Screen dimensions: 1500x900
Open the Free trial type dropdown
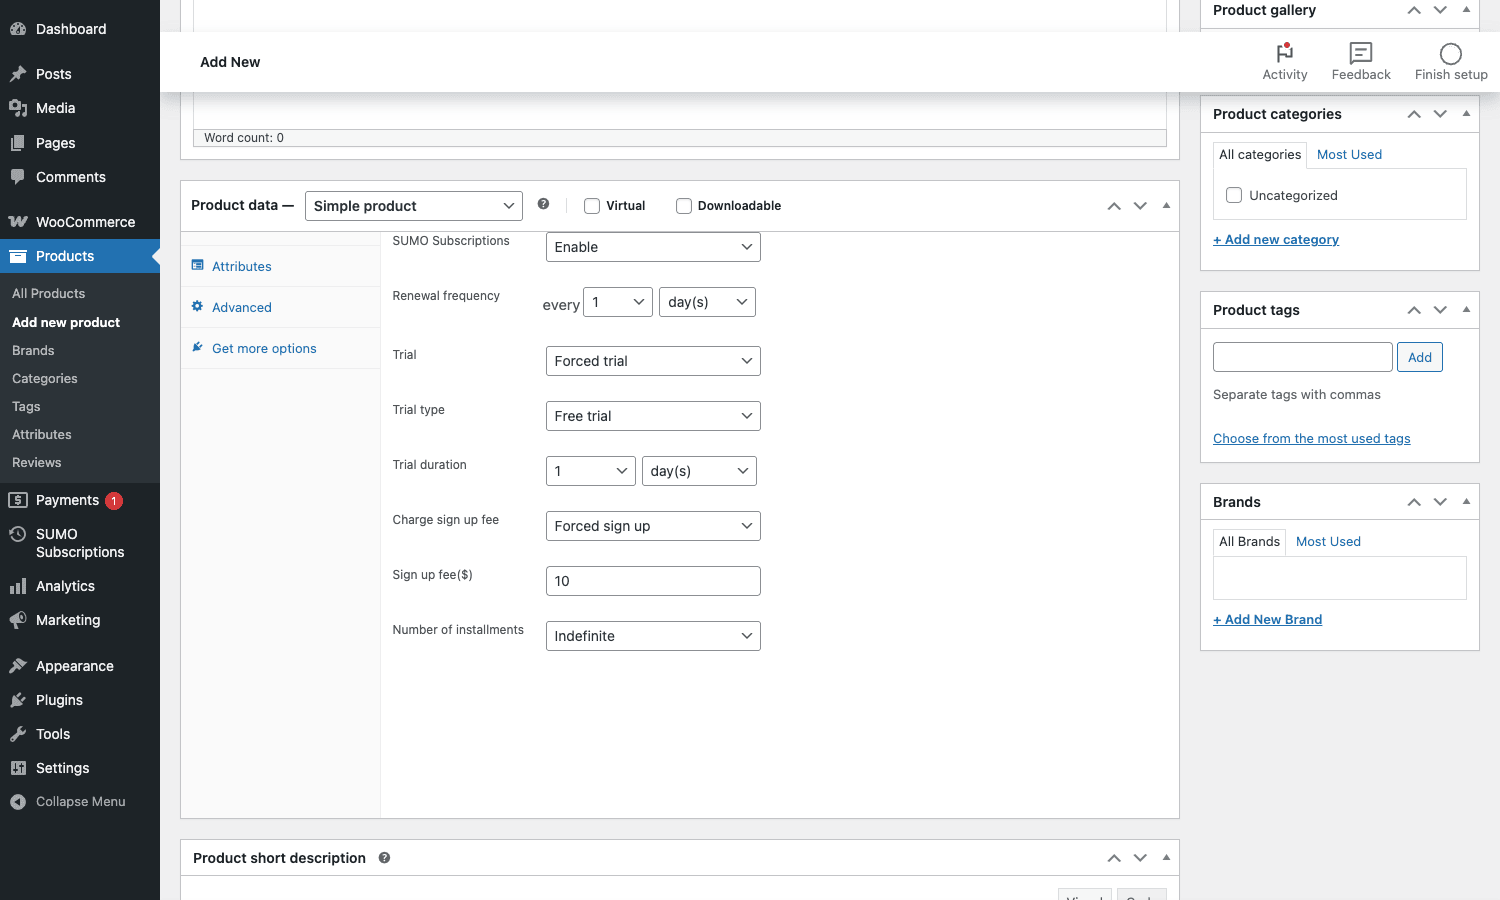(653, 416)
